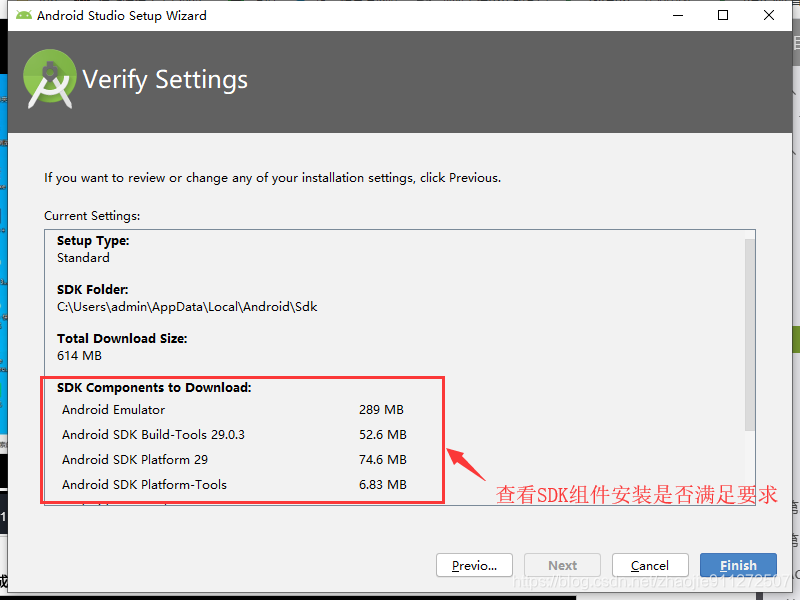This screenshot has width=800, height=600.
Task: Select Android SDK Build-Tools 29.0.3 row
Action: 234,435
